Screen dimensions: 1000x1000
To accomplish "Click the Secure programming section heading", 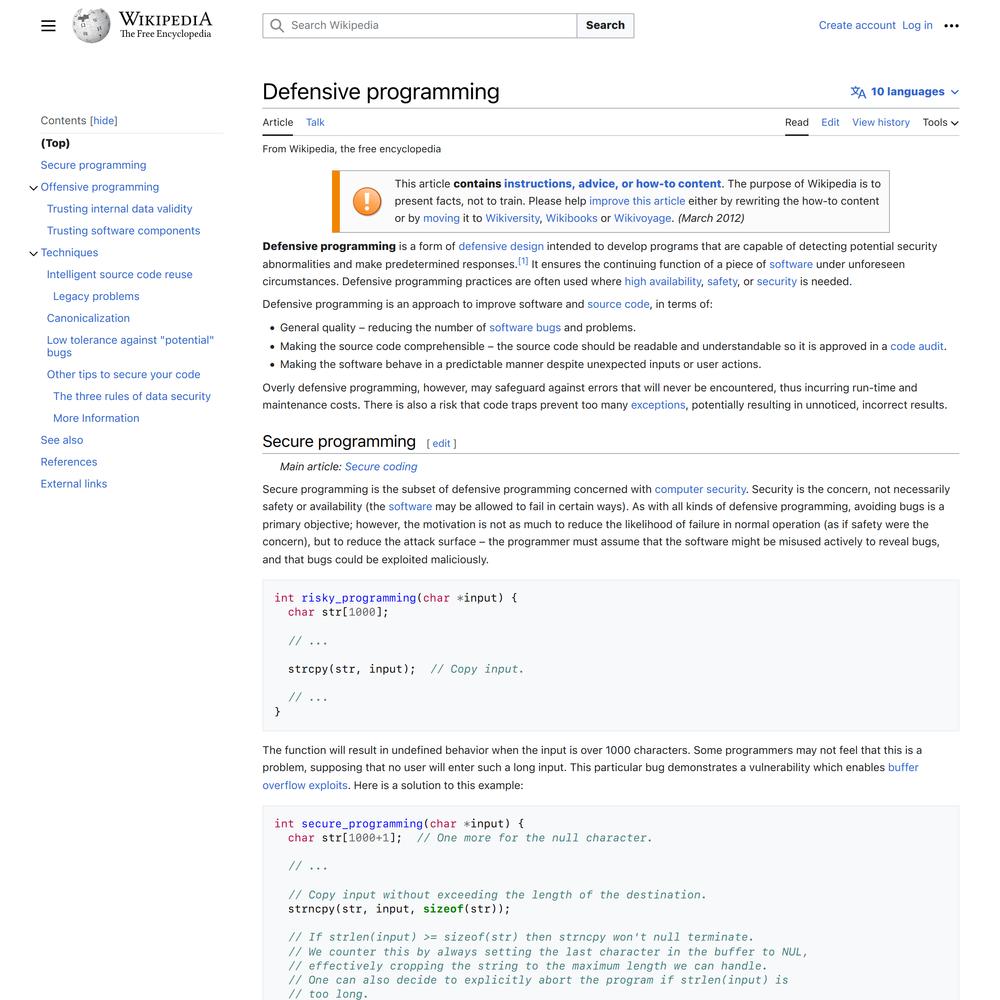I will 339,441.
